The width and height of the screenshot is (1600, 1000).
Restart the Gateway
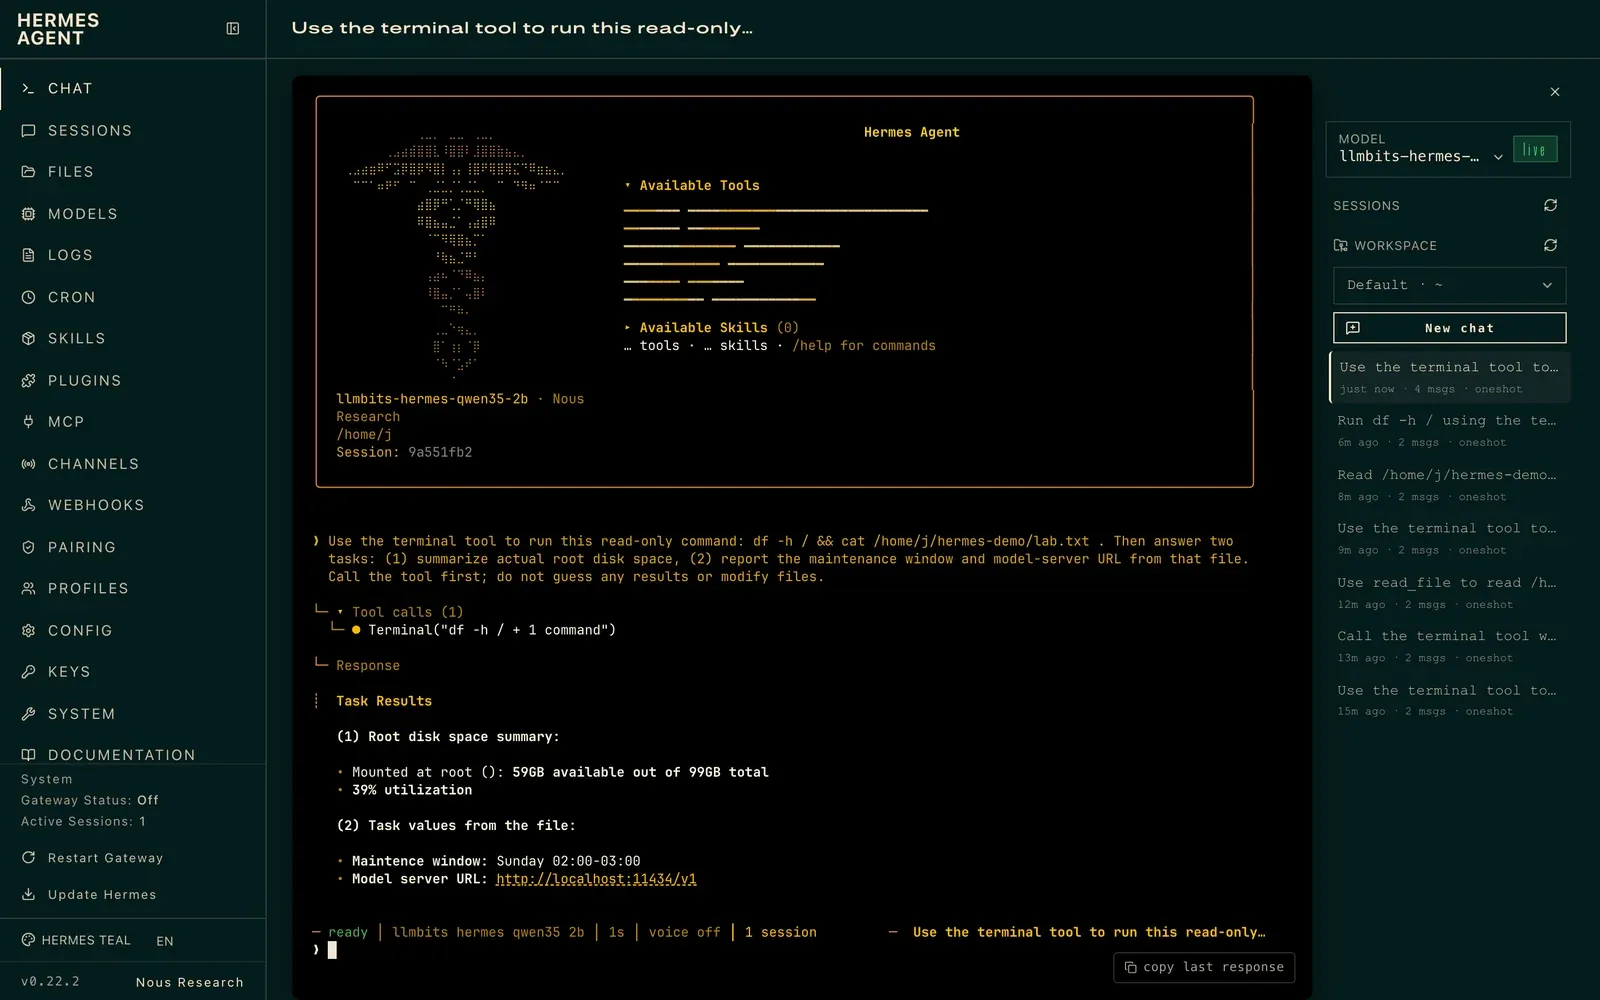(92, 858)
